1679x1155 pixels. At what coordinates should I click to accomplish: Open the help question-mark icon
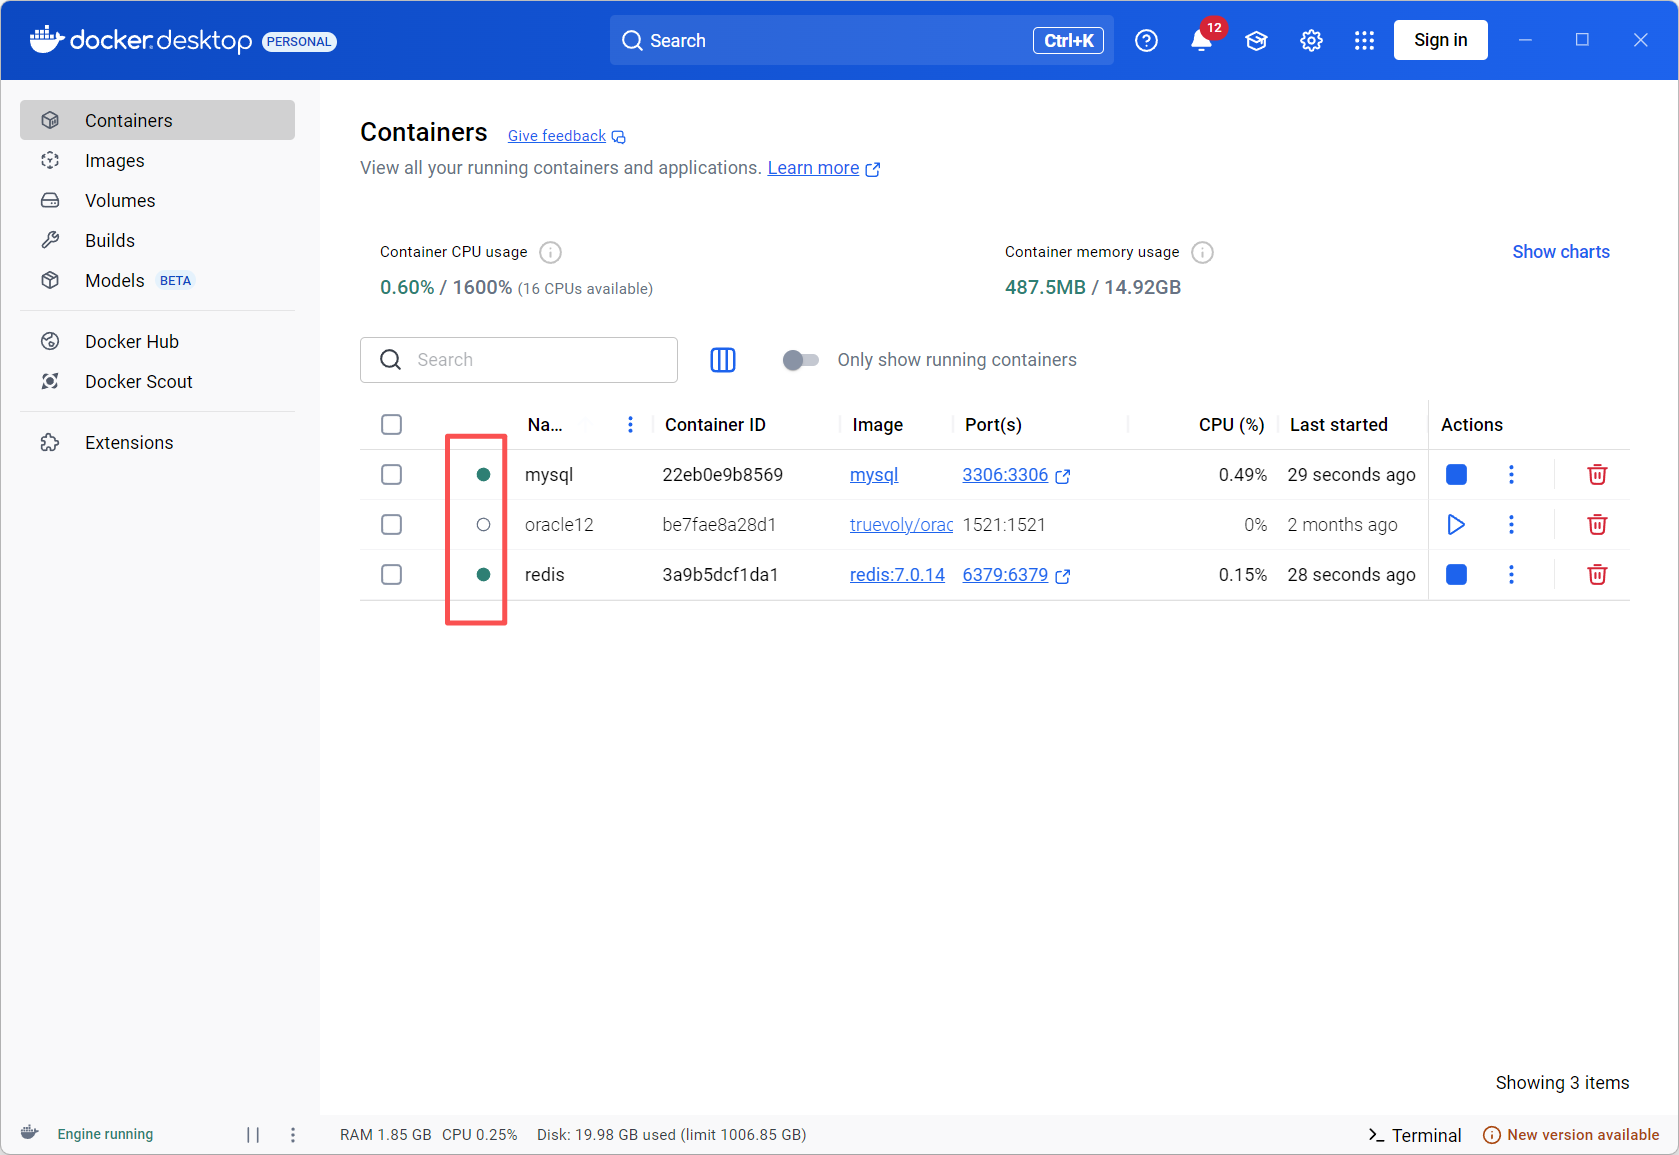[x=1146, y=40]
